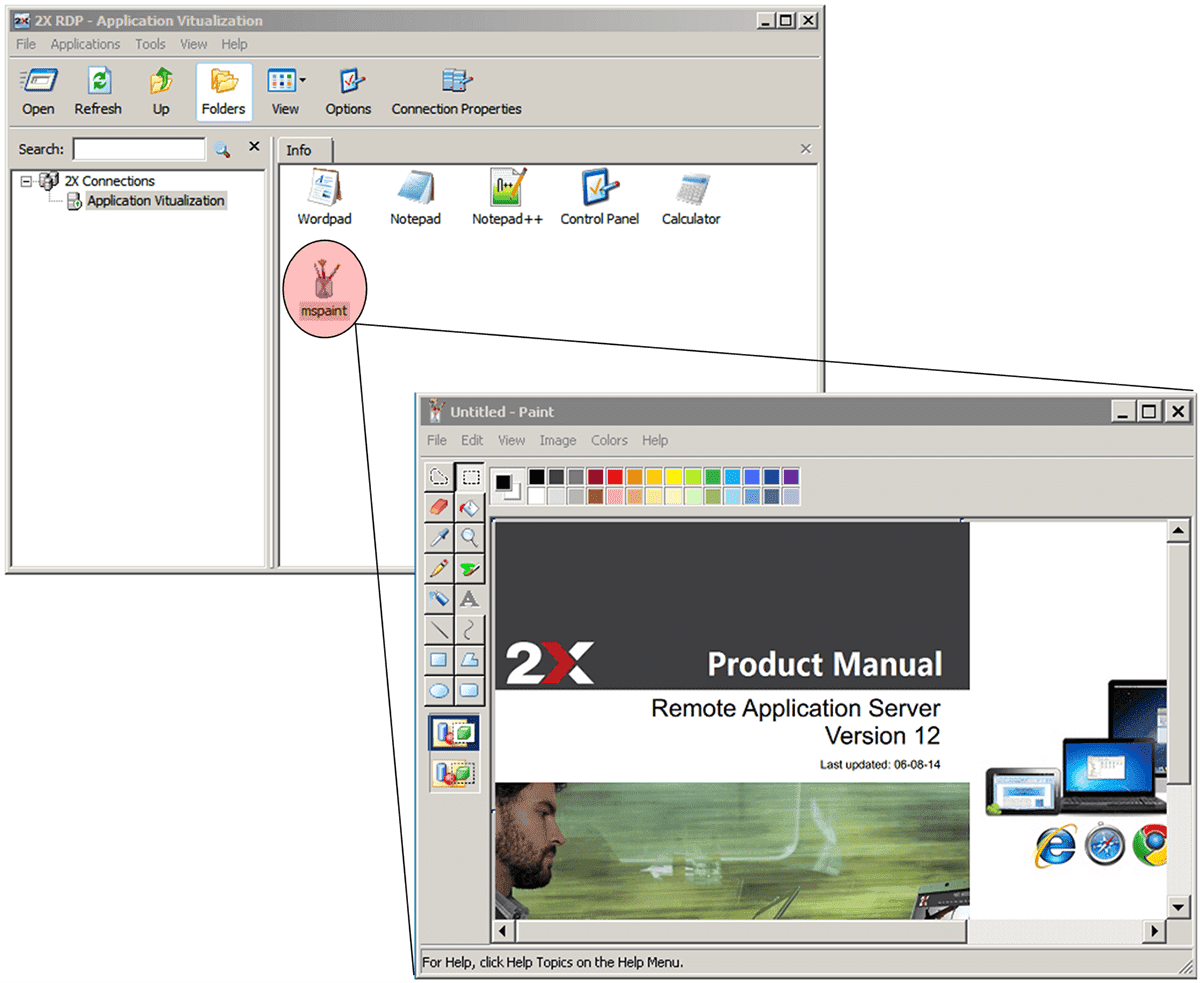Select the Rectangle shape tool
1200x983 pixels.
click(x=438, y=660)
